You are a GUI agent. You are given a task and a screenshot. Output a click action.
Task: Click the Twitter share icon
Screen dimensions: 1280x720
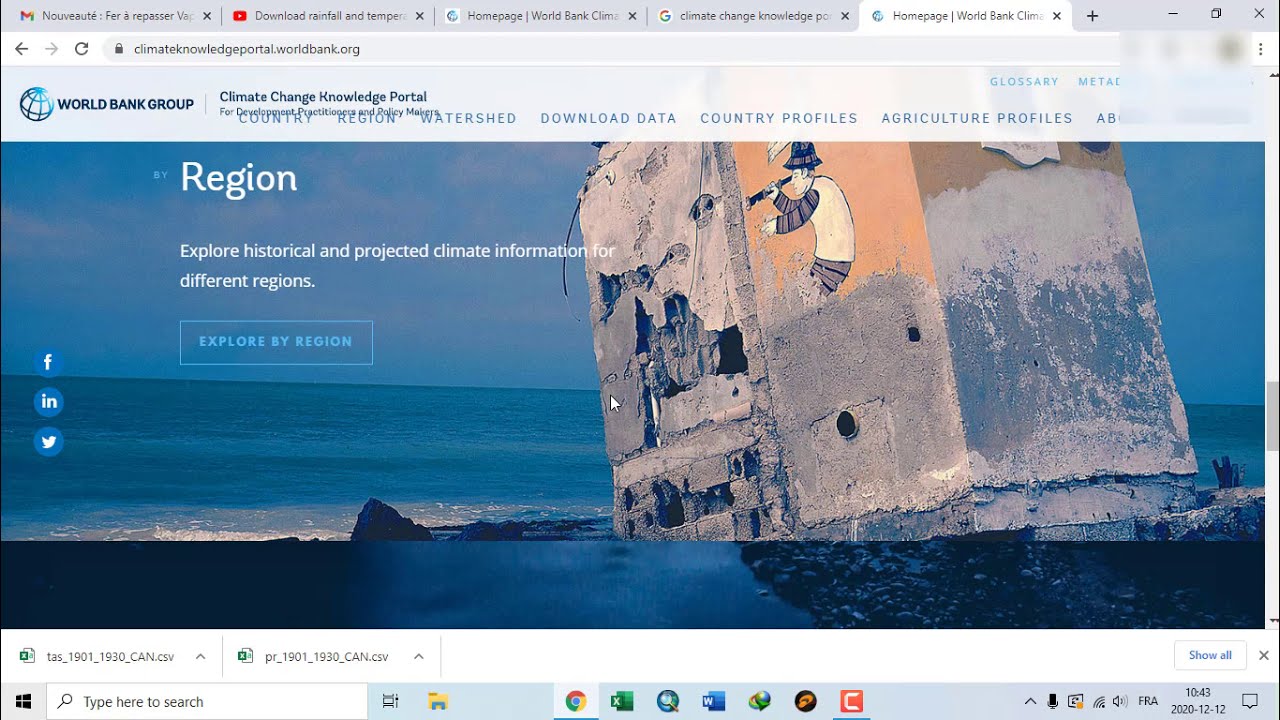pyautogui.click(x=48, y=441)
